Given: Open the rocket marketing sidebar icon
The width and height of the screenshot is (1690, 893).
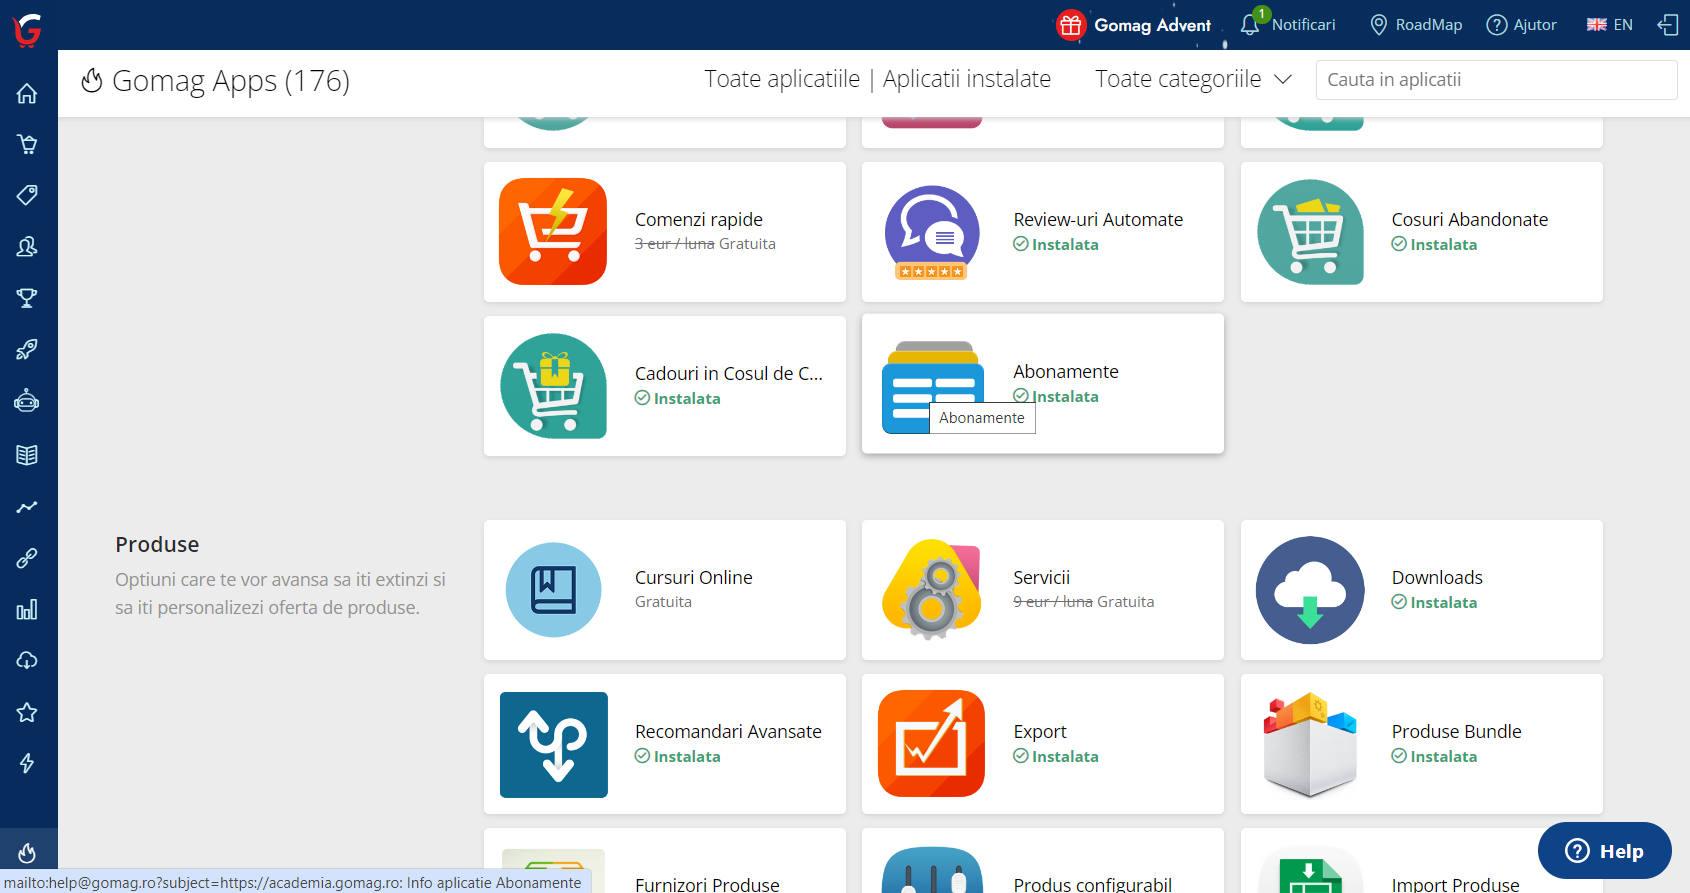Looking at the screenshot, I should tap(27, 350).
